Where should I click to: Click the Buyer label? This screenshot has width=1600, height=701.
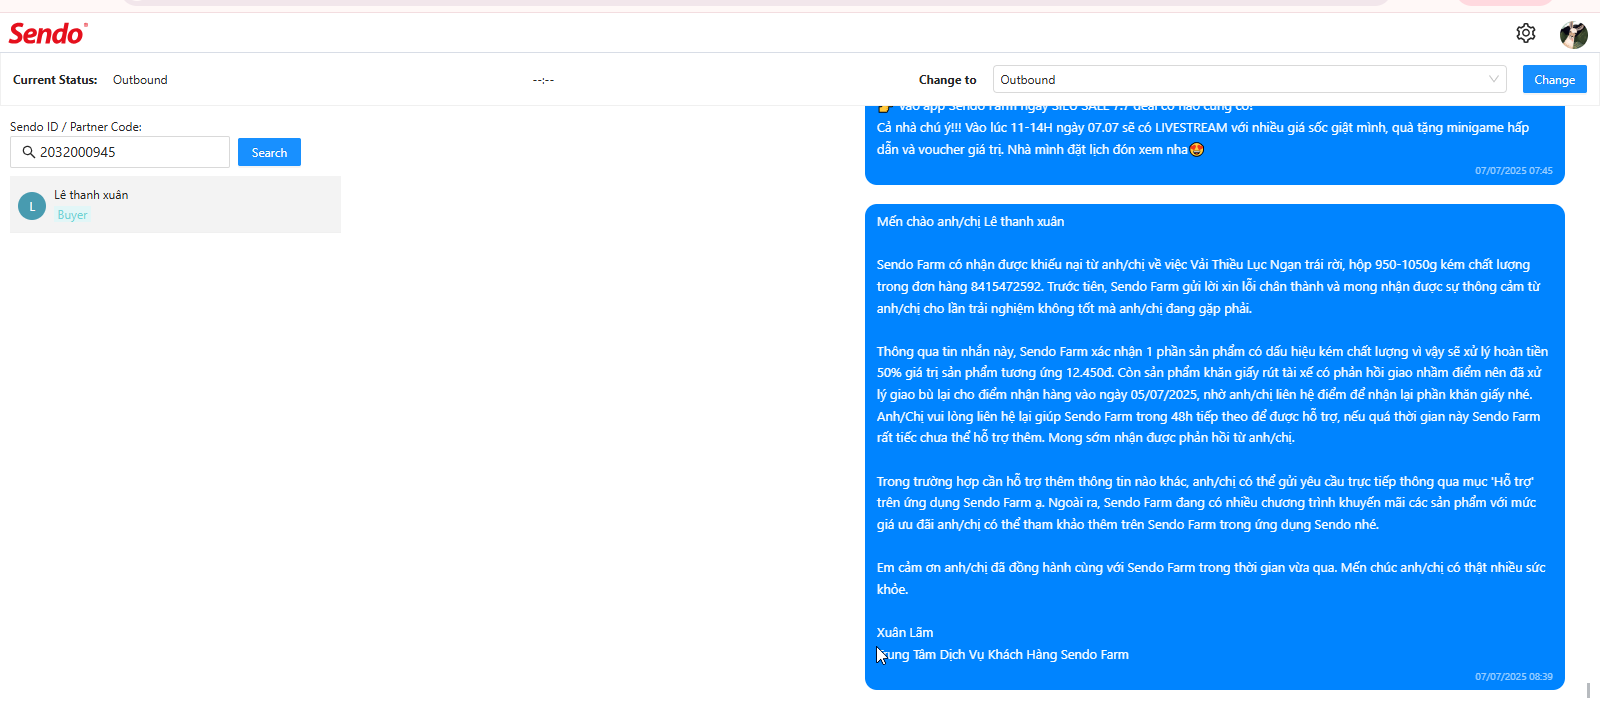(72, 215)
